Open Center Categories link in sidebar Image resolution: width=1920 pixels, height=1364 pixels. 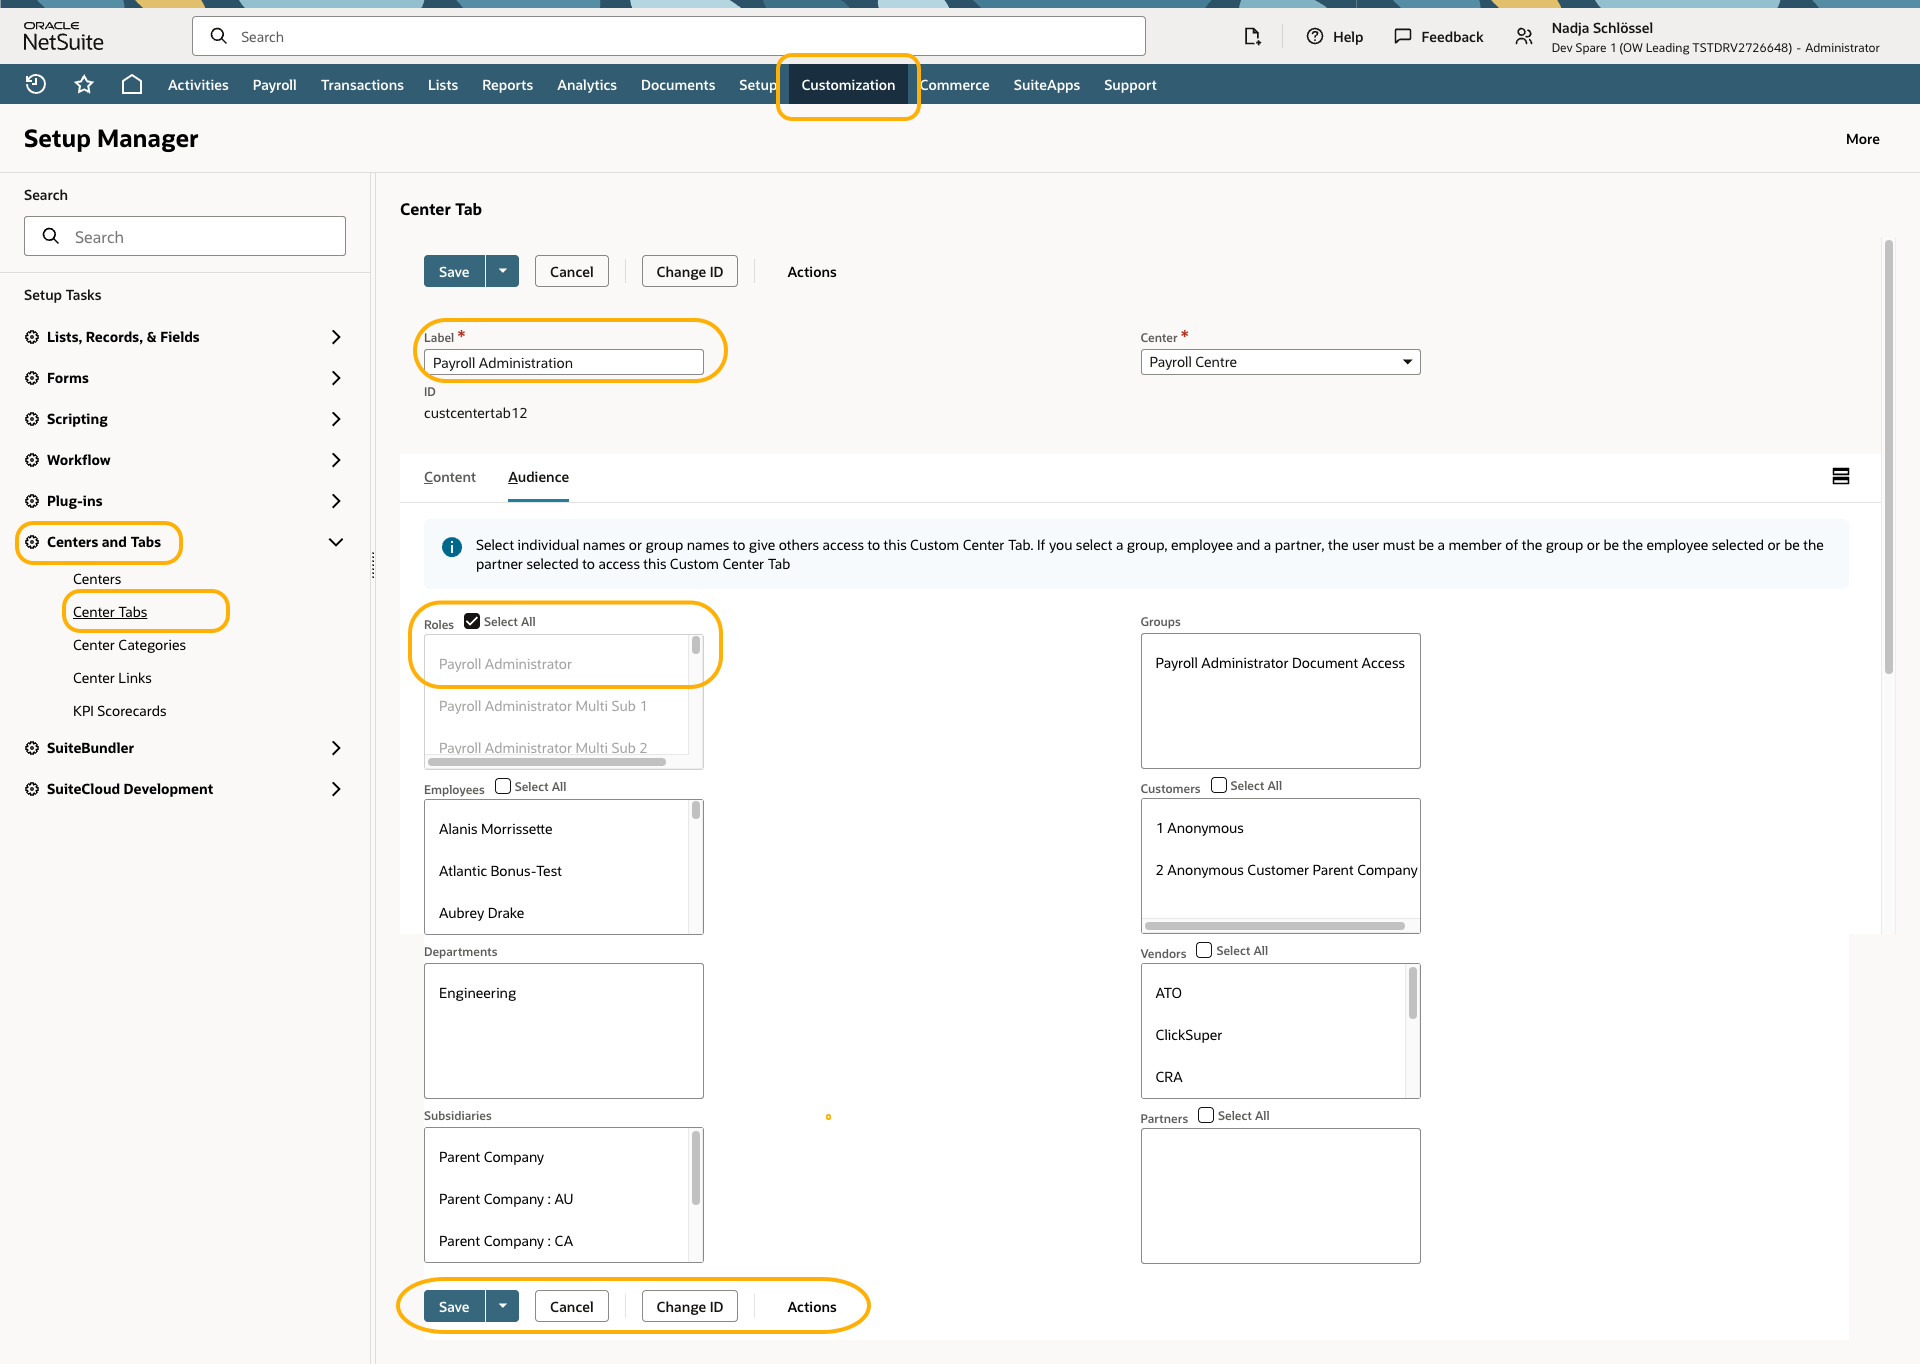pyautogui.click(x=129, y=645)
